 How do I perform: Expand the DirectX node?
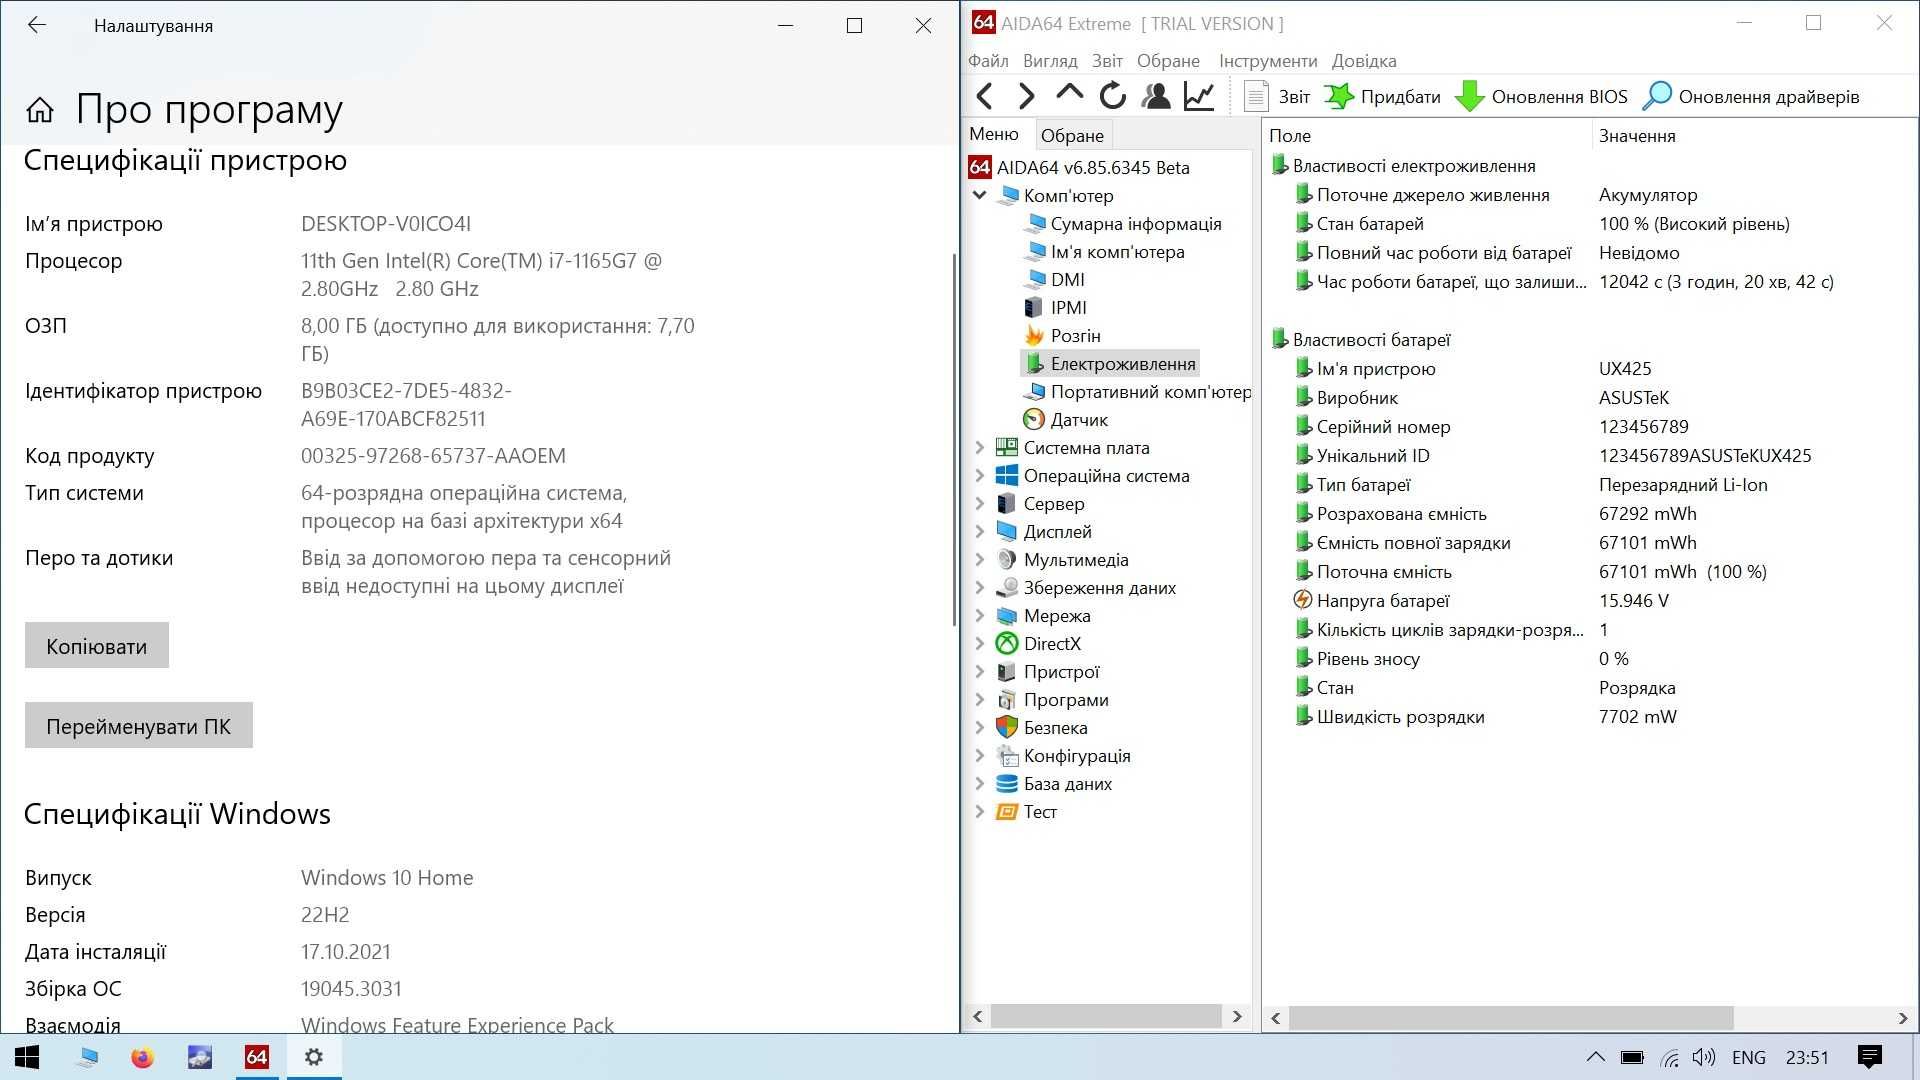(x=979, y=643)
